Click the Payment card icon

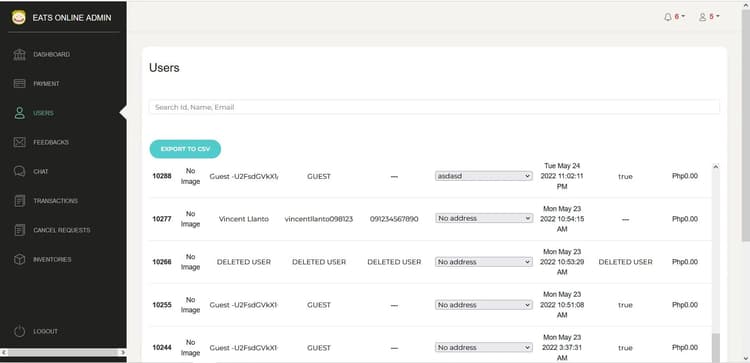tap(20, 84)
